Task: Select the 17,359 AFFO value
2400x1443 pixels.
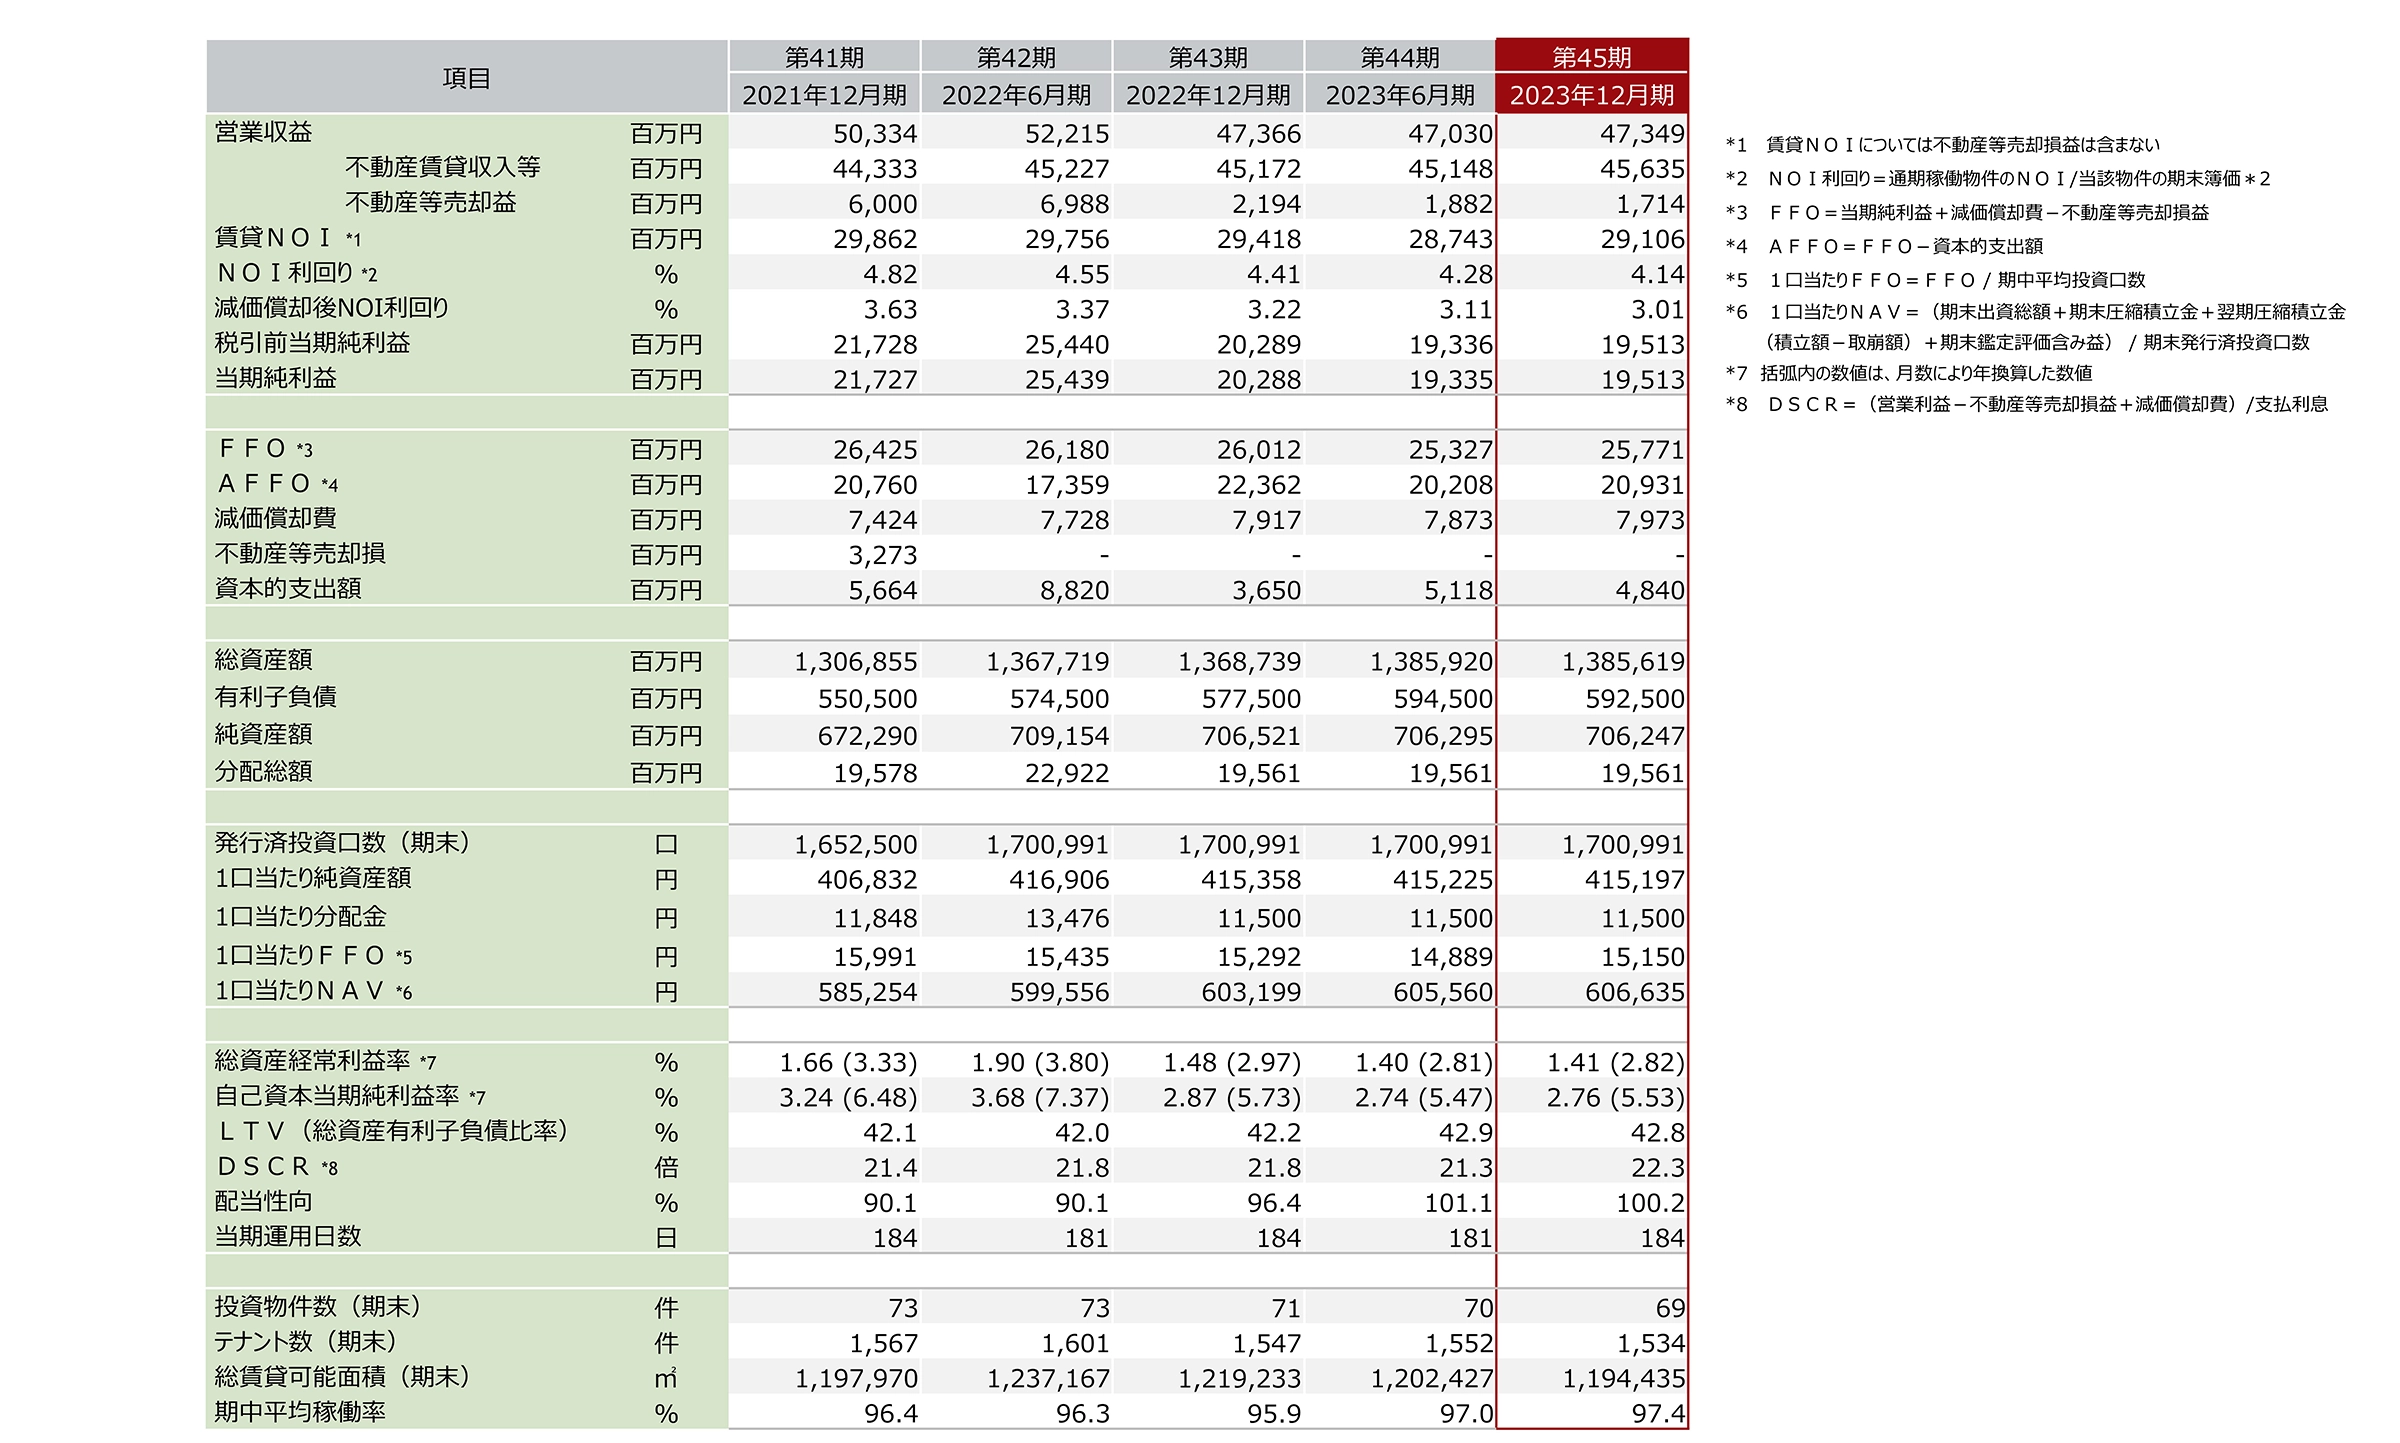Action: (1067, 485)
